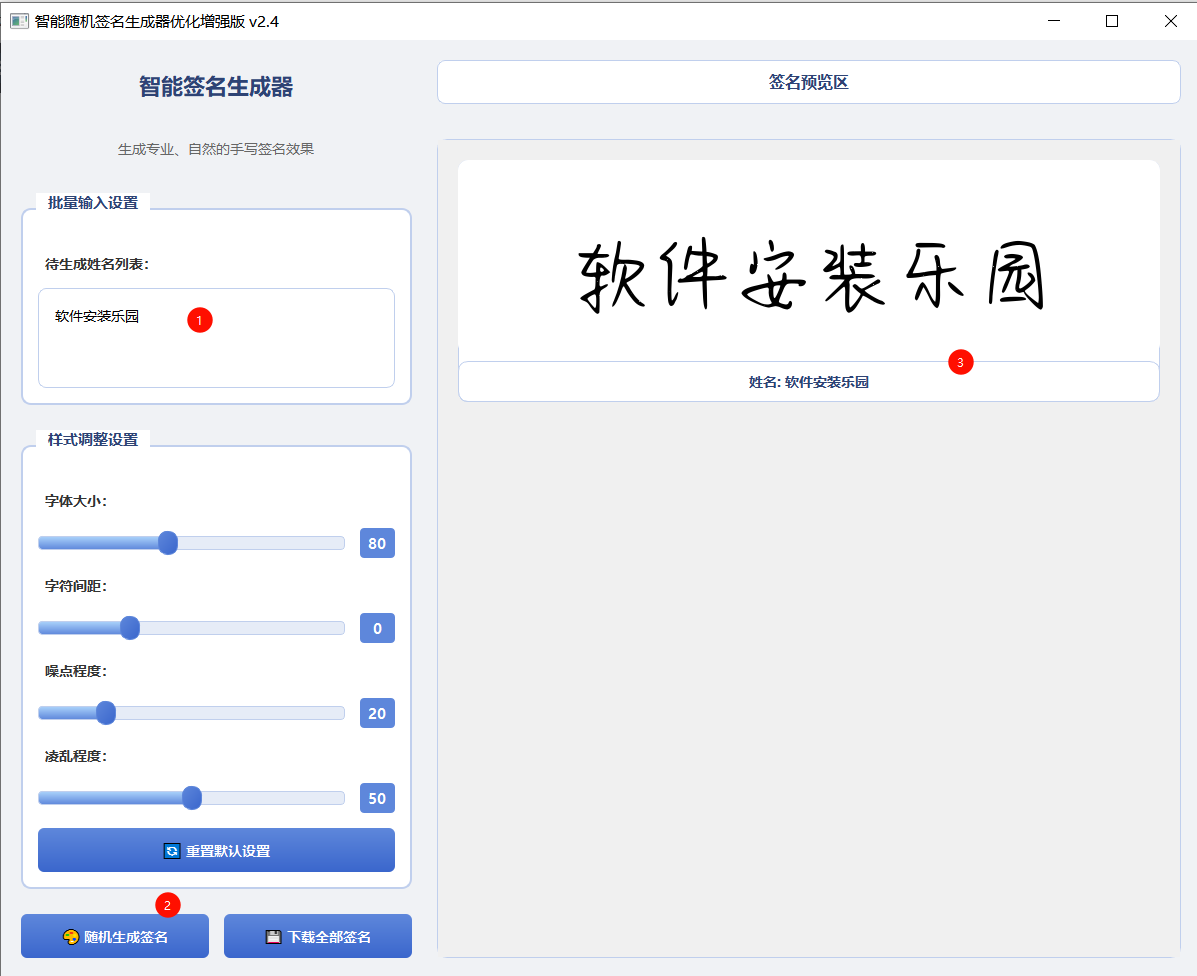1197x976 pixels.
Task: Click the 字符间距 slider handle
Action: click(x=130, y=628)
